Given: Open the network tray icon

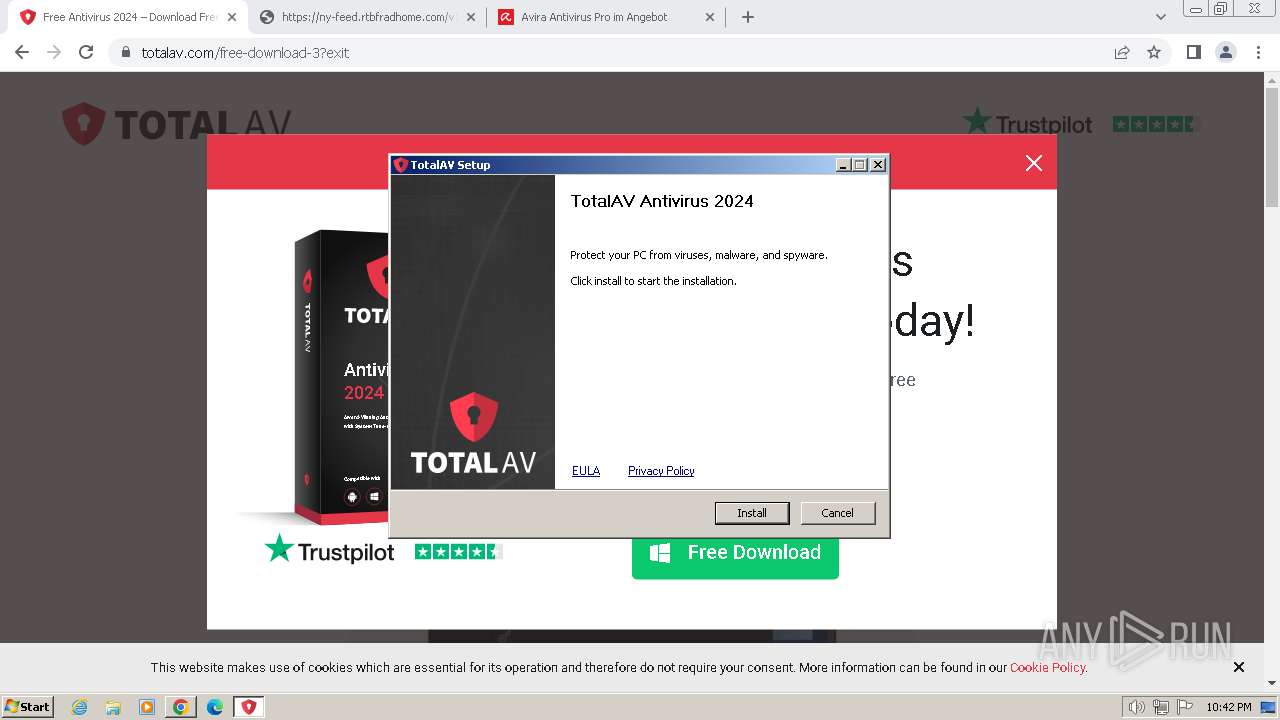Looking at the screenshot, I should [x=1161, y=707].
